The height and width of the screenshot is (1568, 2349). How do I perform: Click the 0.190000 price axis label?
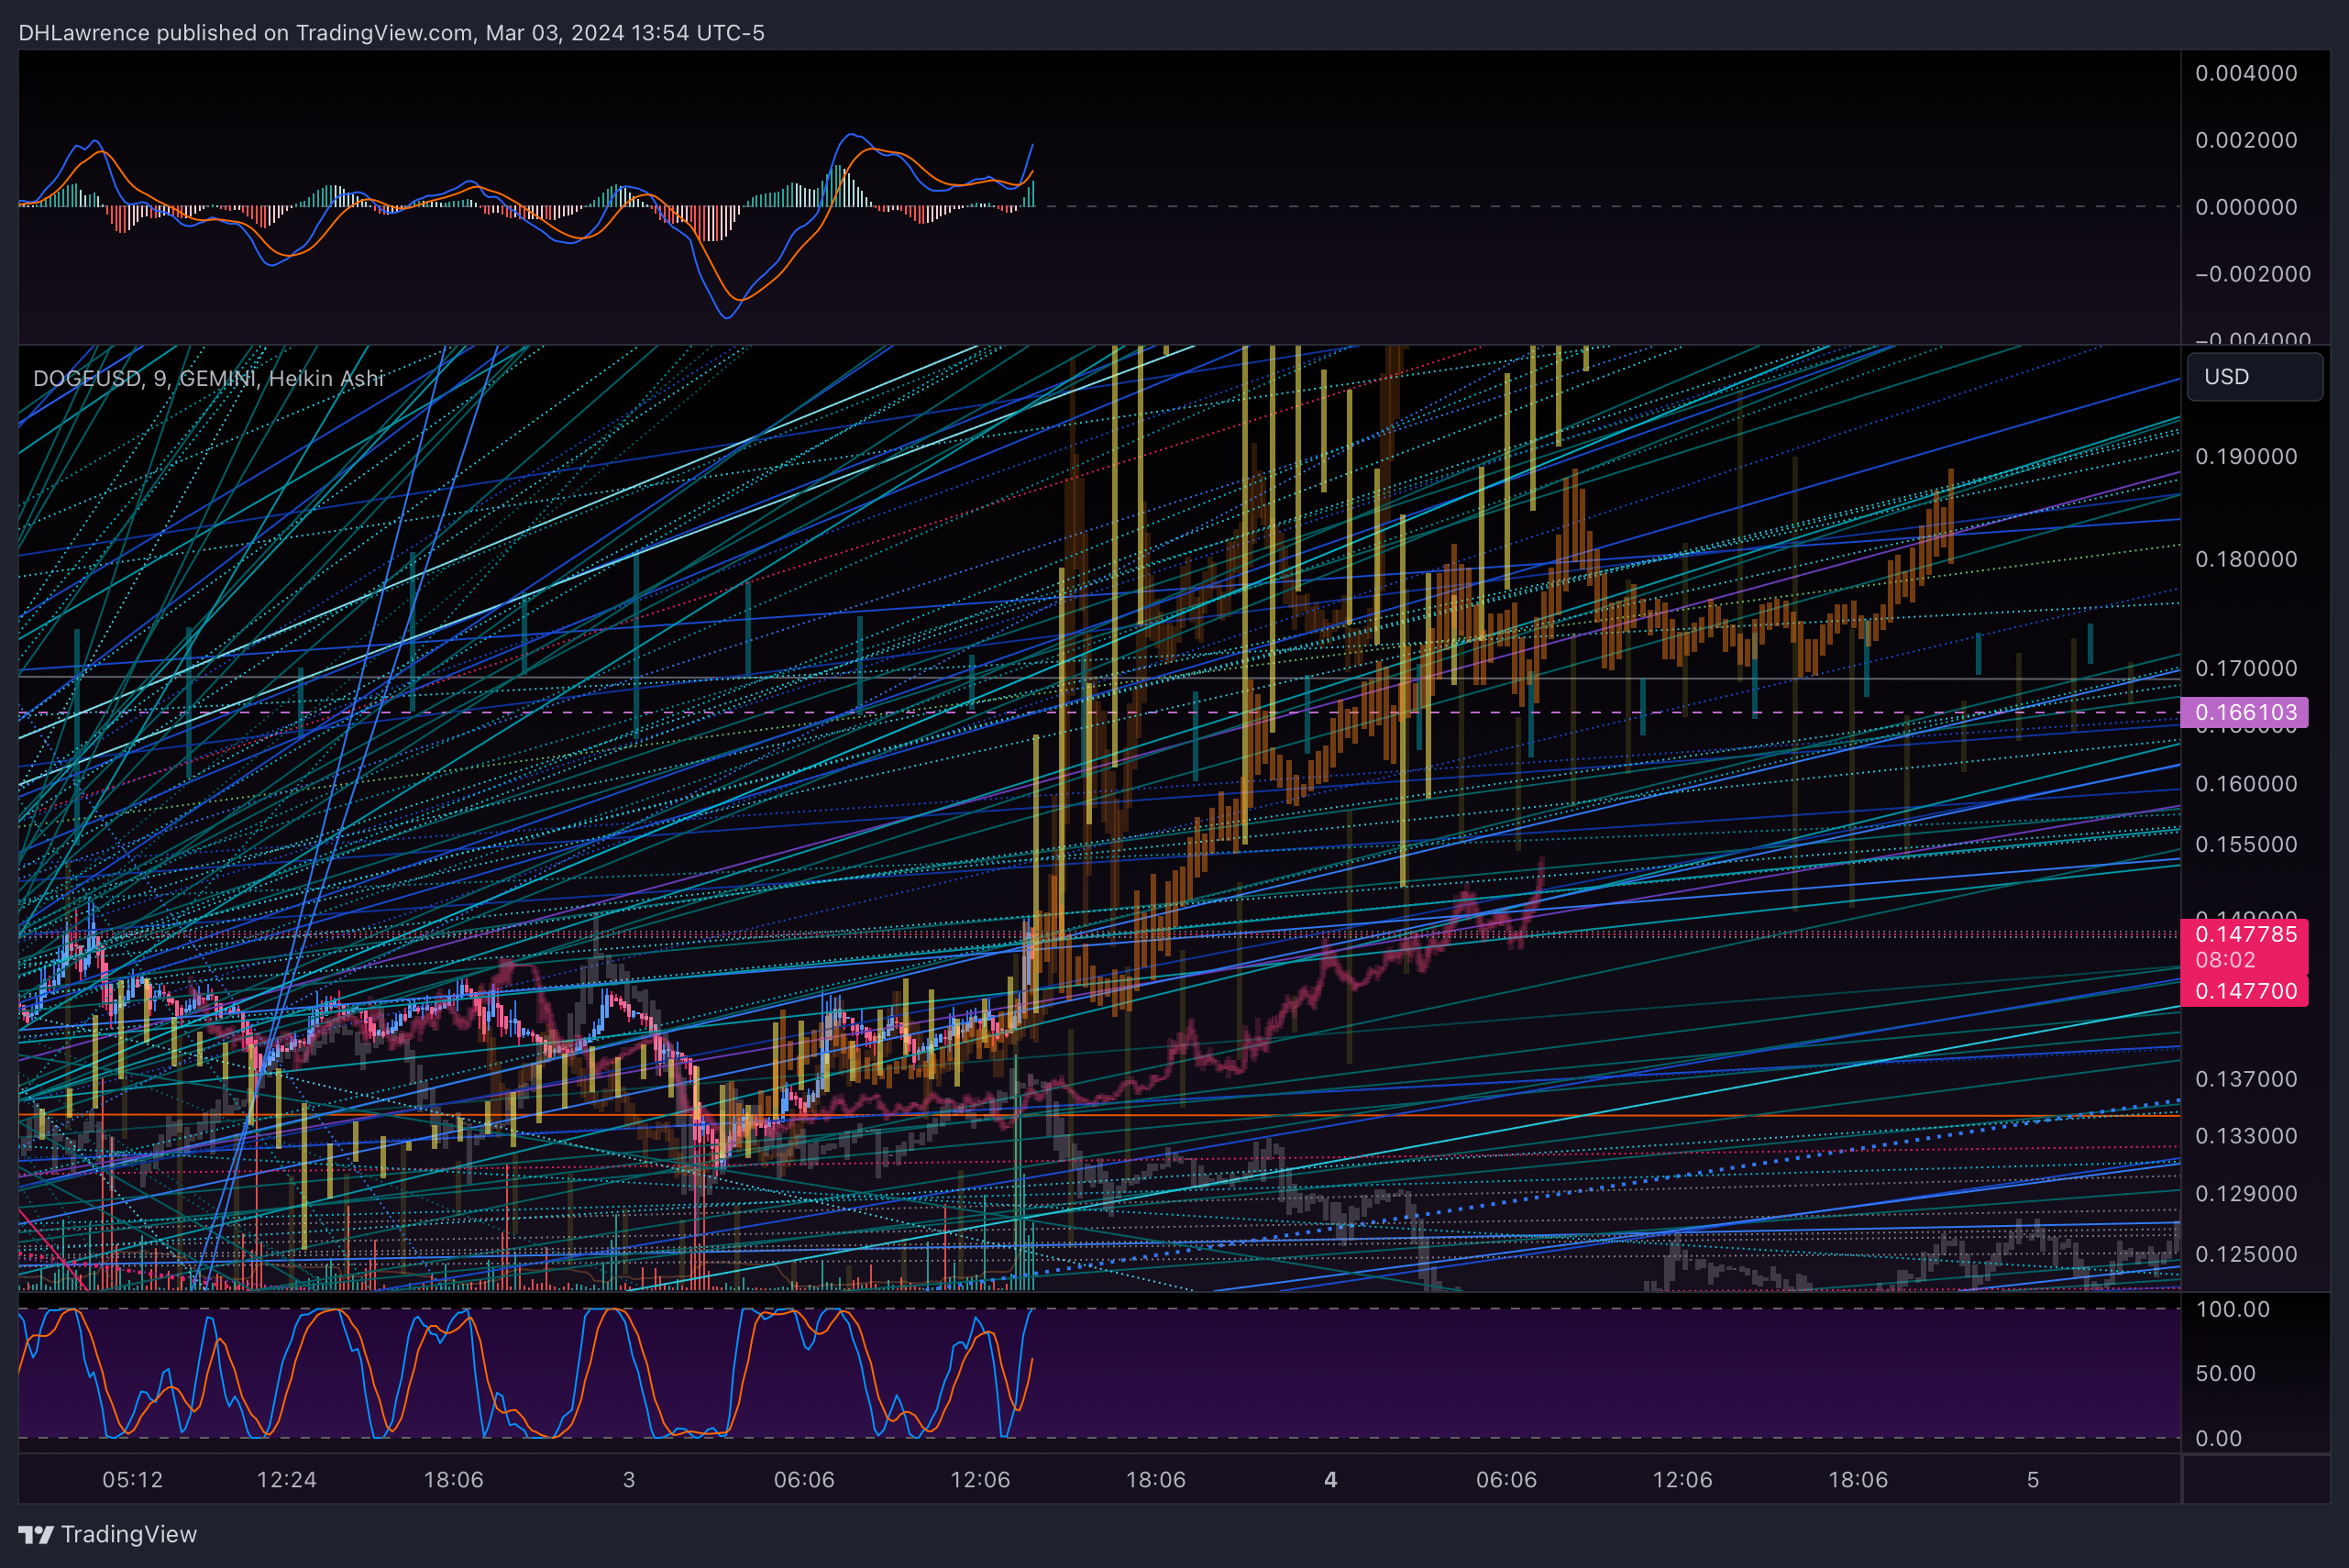point(2246,456)
